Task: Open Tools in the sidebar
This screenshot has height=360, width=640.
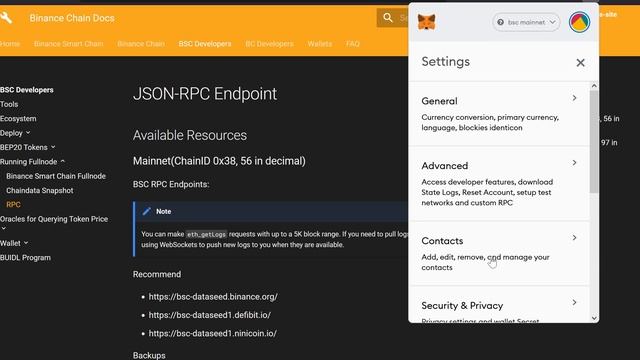Action: click(9, 104)
